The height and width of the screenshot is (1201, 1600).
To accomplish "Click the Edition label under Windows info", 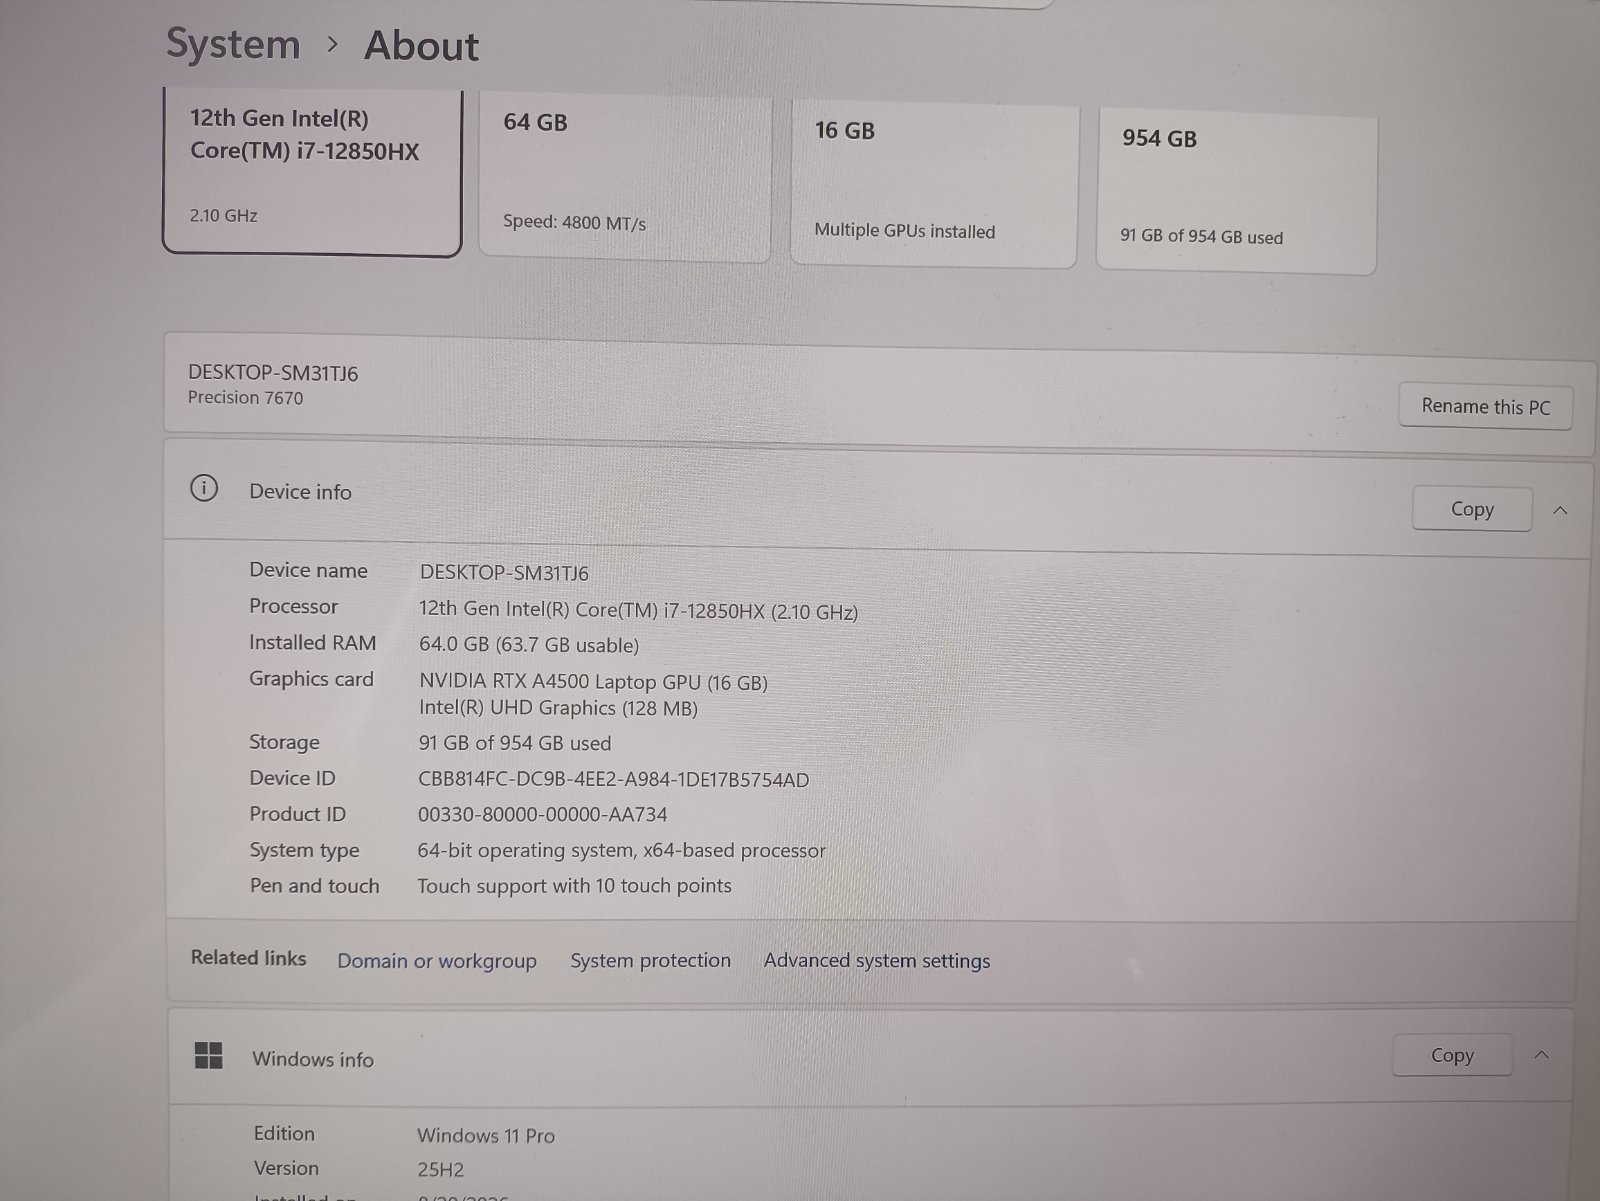I will [x=284, y=1133].
